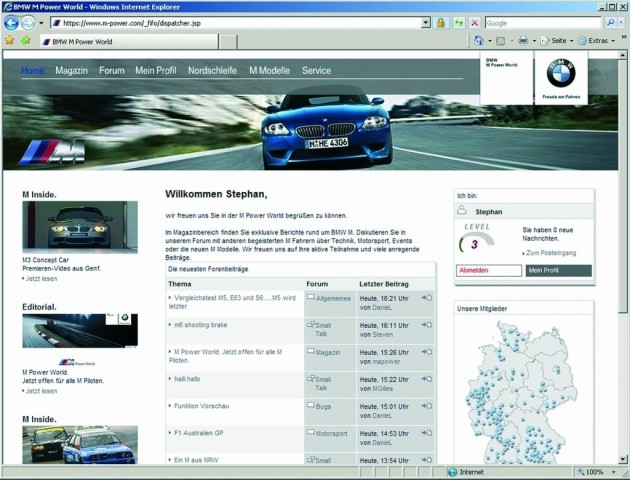
Task: Open the Magazin forum link in table
Action: coord(327,352)
